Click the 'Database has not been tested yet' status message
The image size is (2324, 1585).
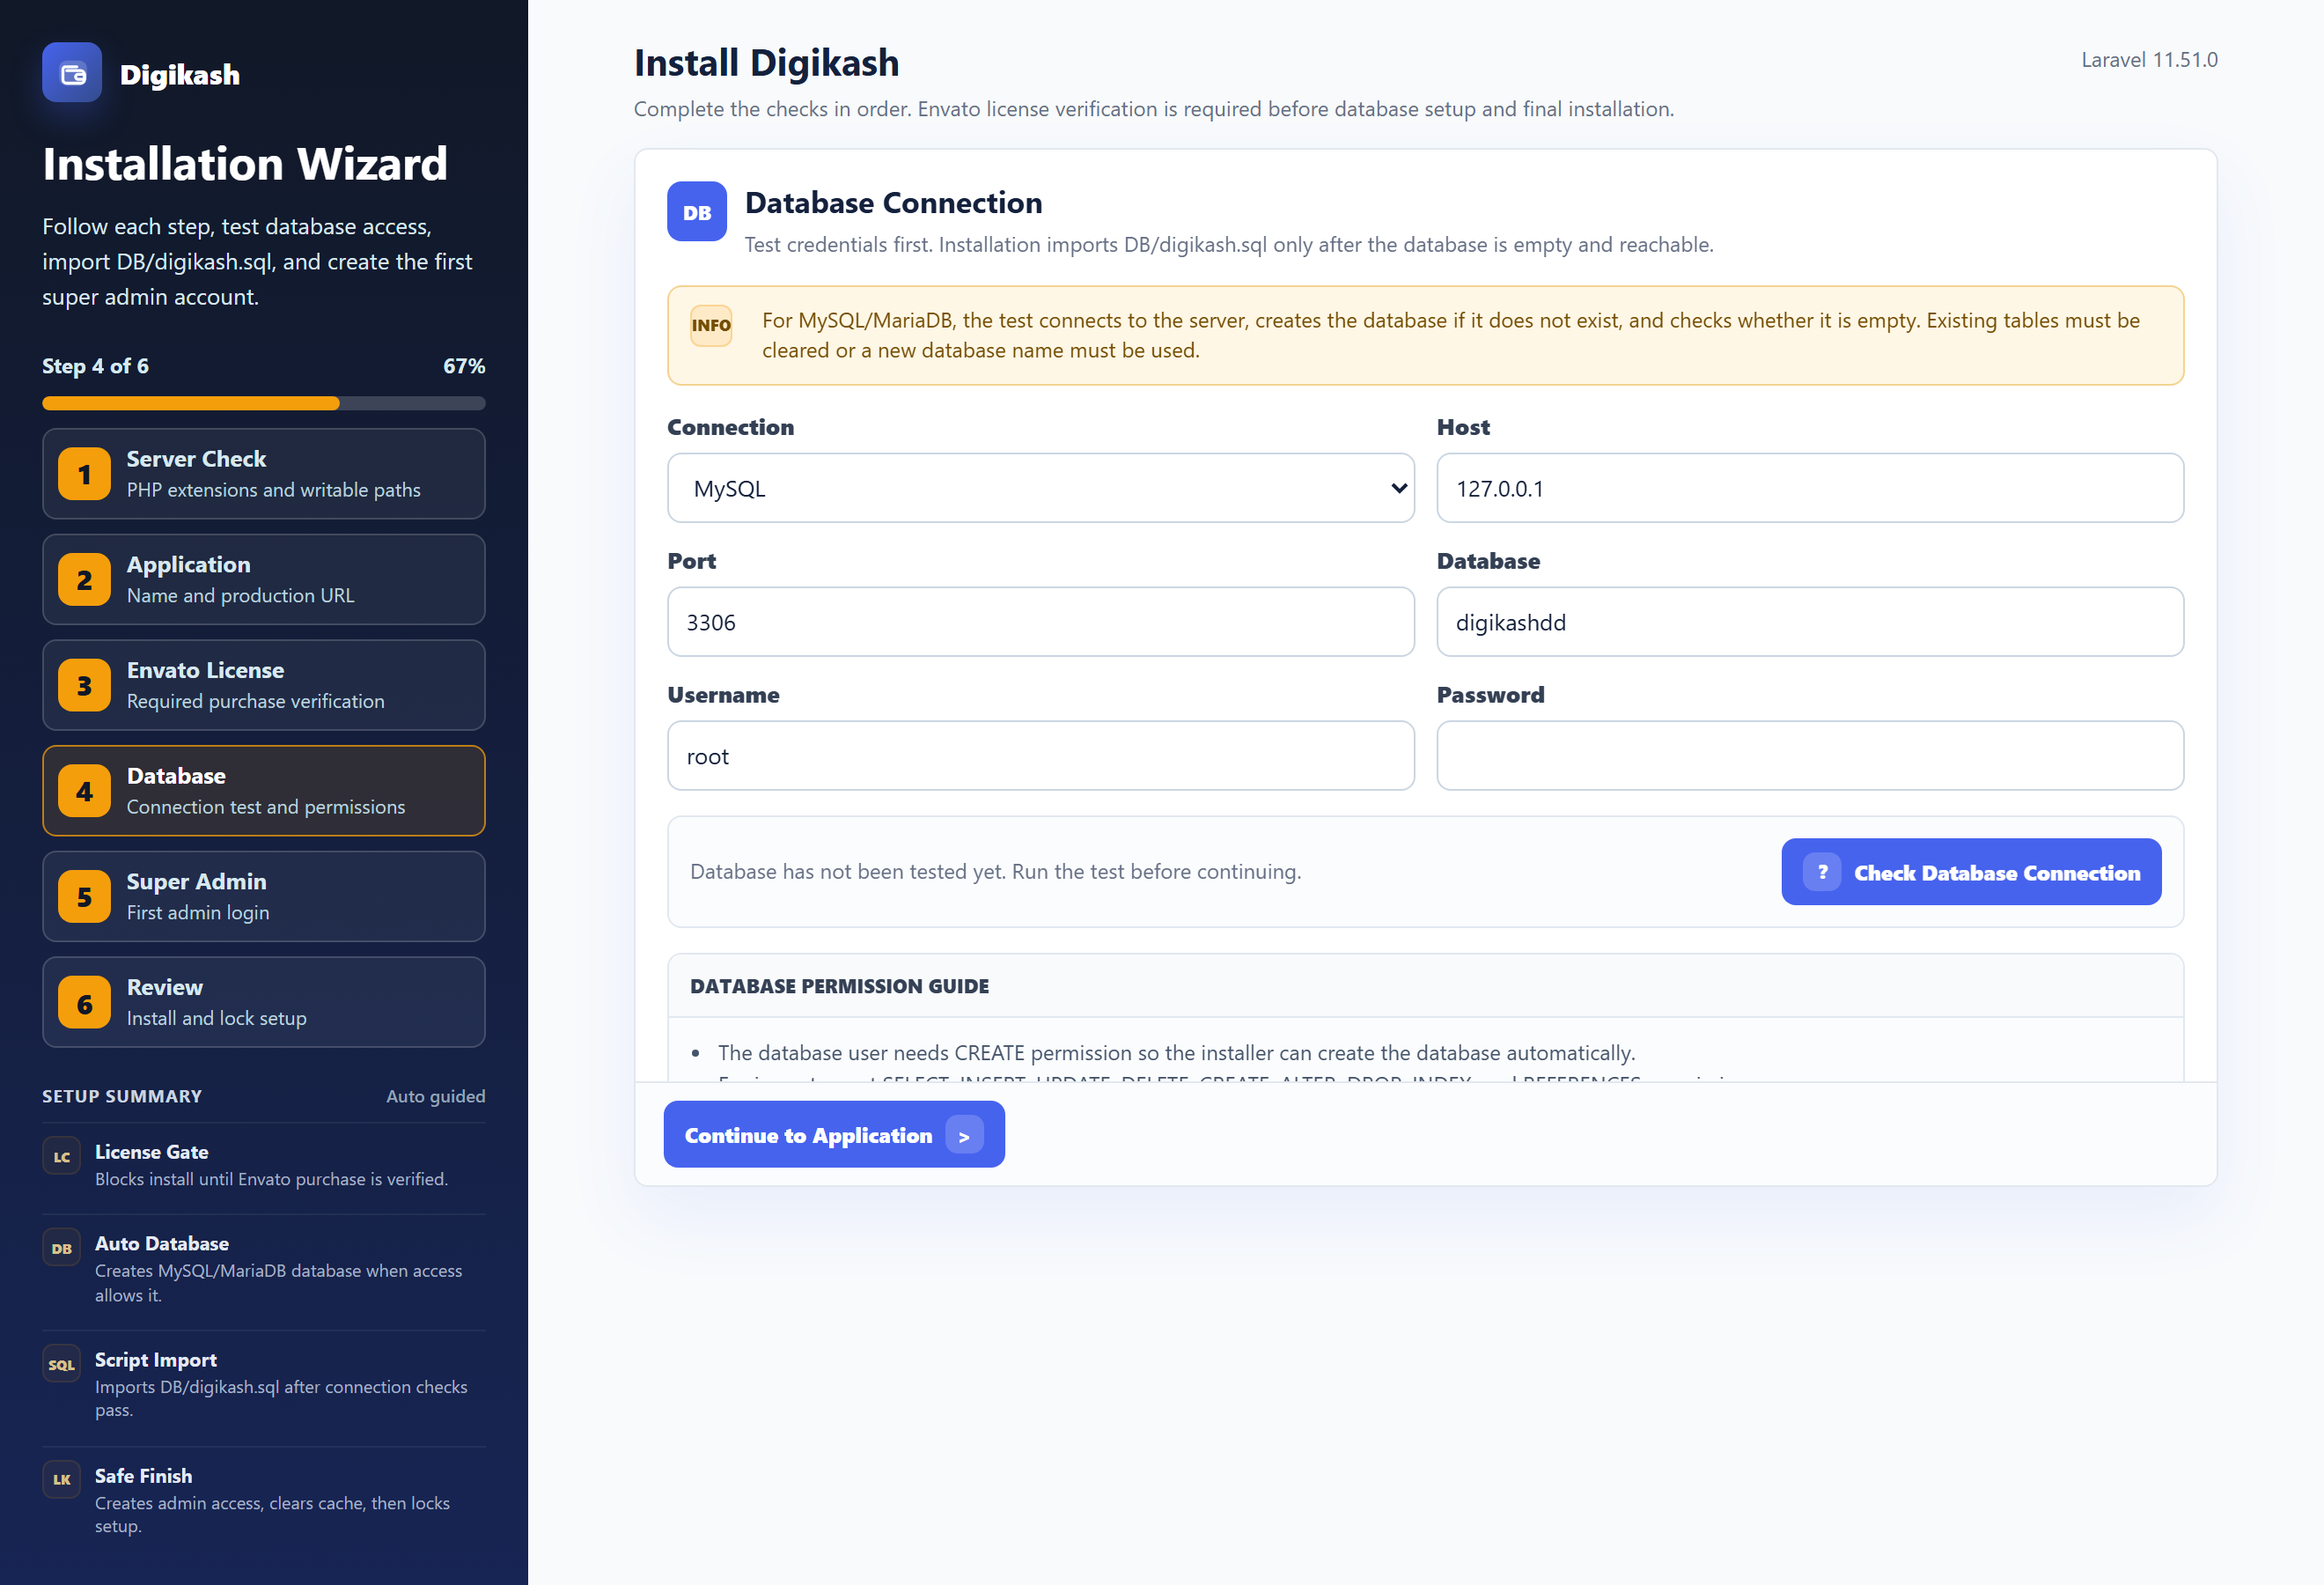click(x=995, y=872)
